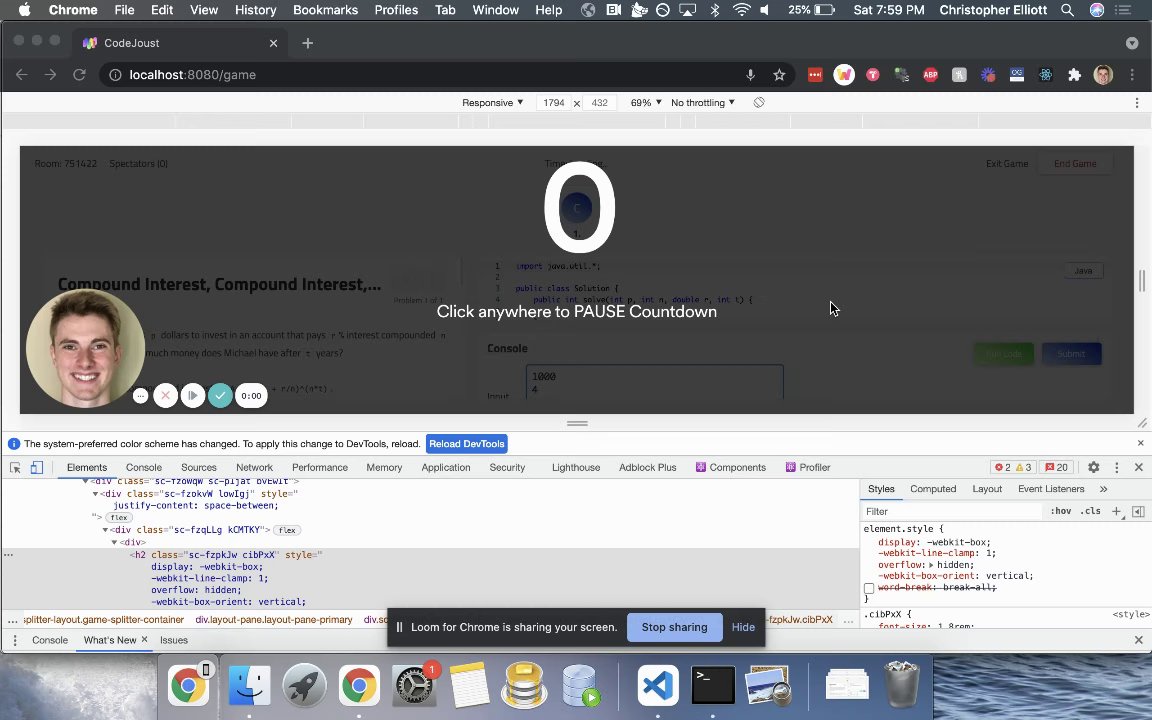The image size is (1152, 720).
Task: Open the 69% zoom dropdown
Action: coord(646,103)
